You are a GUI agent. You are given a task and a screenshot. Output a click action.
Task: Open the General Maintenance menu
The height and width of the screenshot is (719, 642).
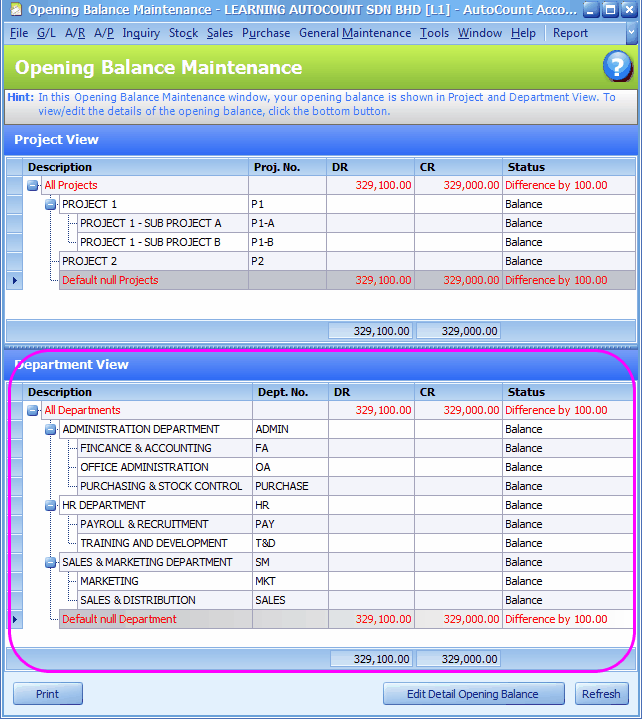(355, 33)
